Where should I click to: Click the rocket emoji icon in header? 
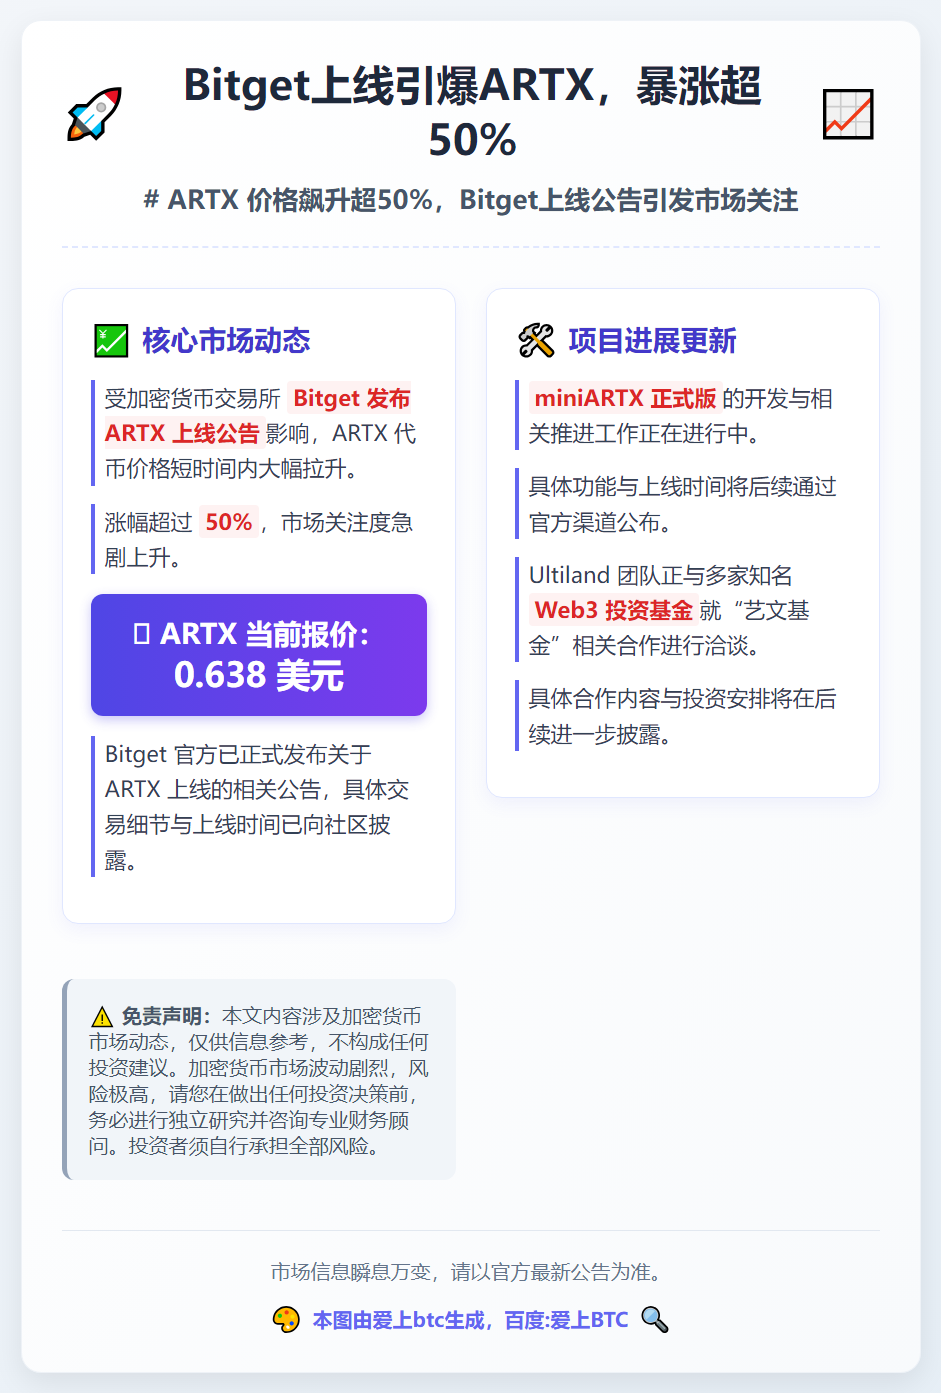(95, 114)
